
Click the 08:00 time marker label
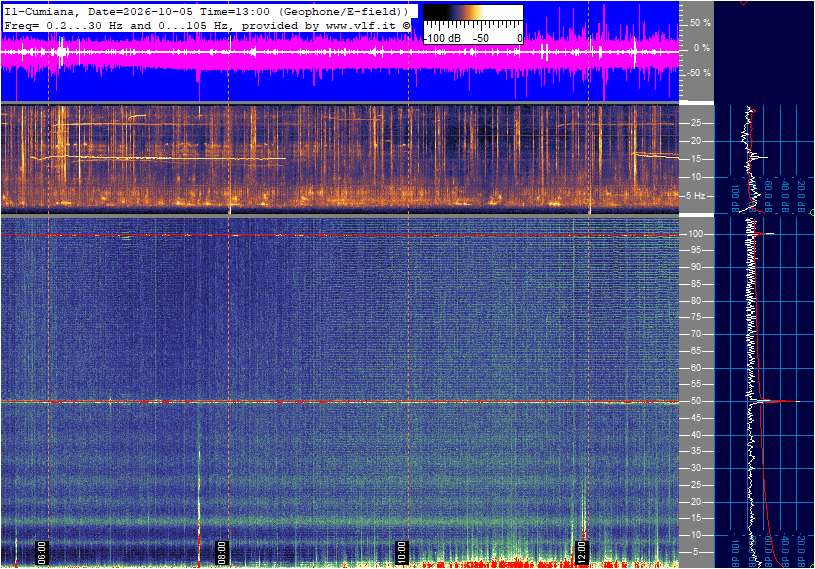(x=221, y=553)
